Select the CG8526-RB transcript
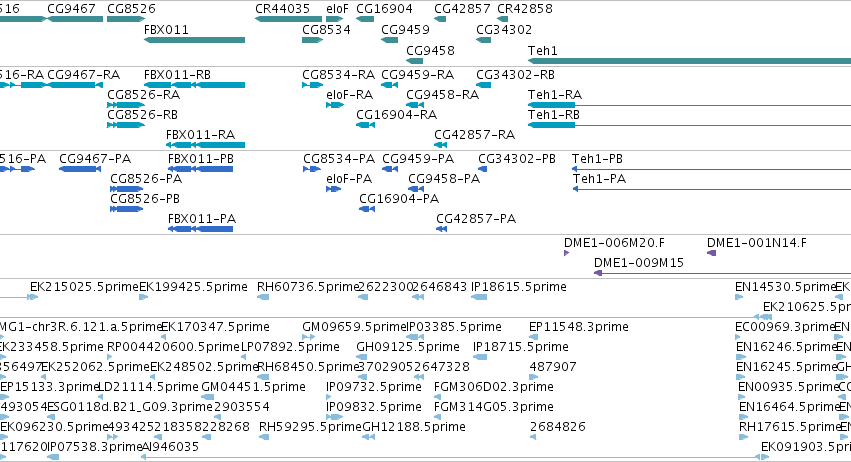 pos(126,125)
